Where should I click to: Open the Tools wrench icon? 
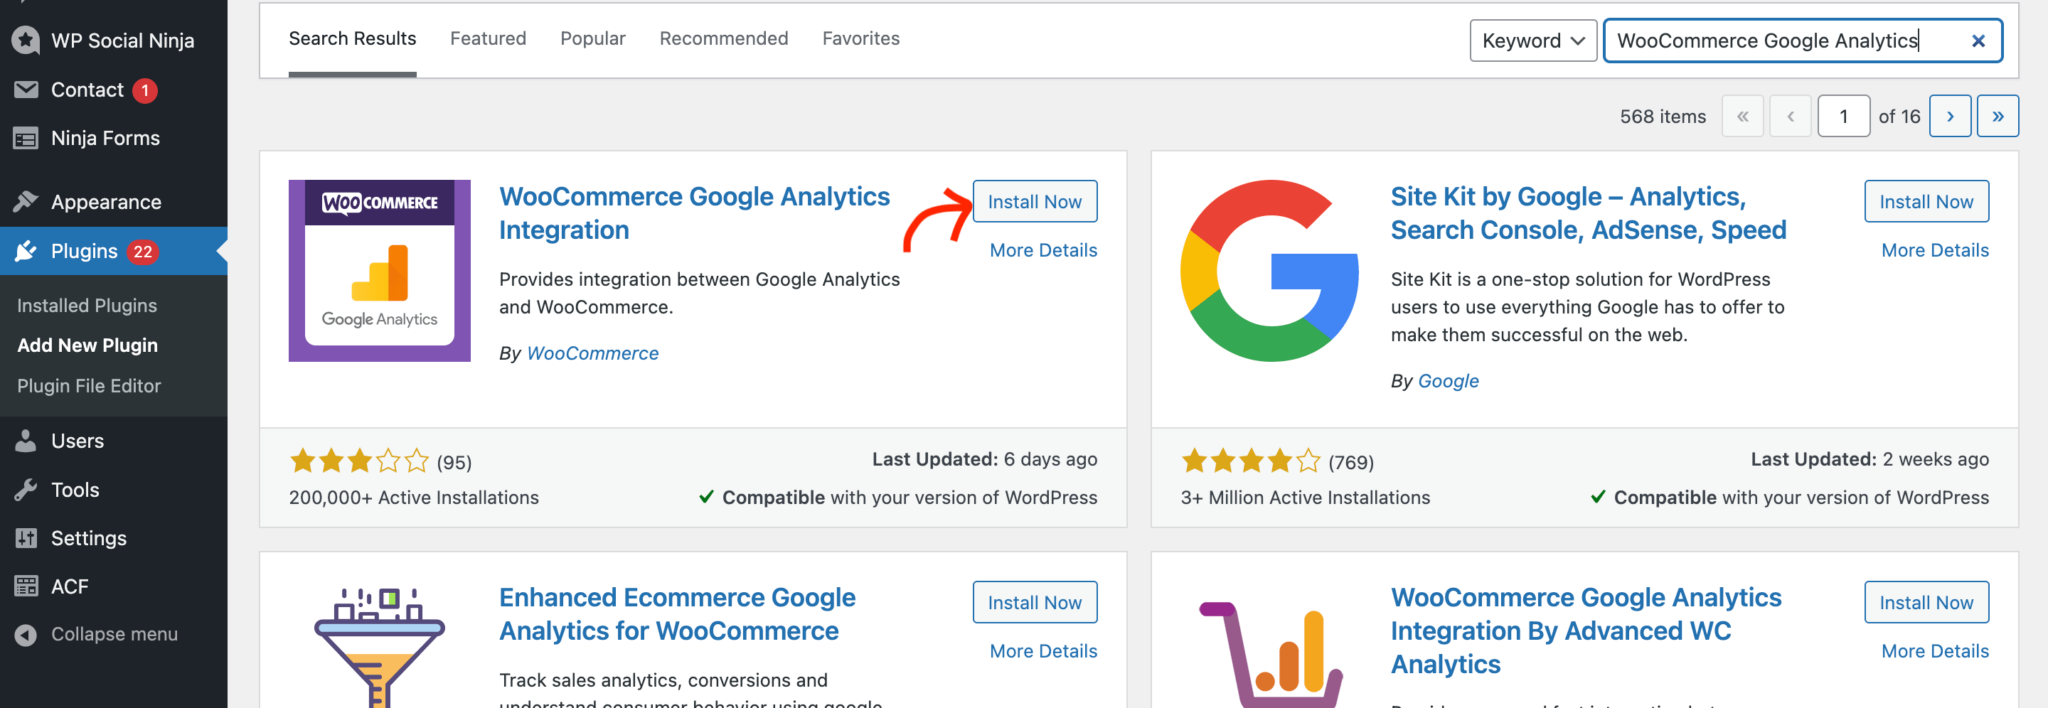27,489
